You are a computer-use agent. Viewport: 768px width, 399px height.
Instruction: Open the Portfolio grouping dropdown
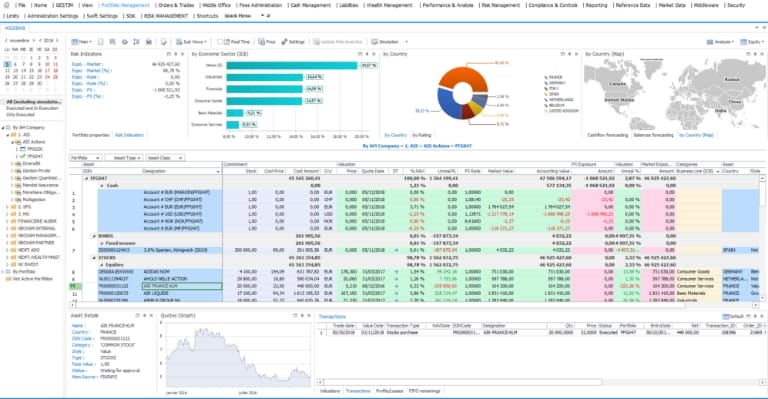(x=85, y=158)
